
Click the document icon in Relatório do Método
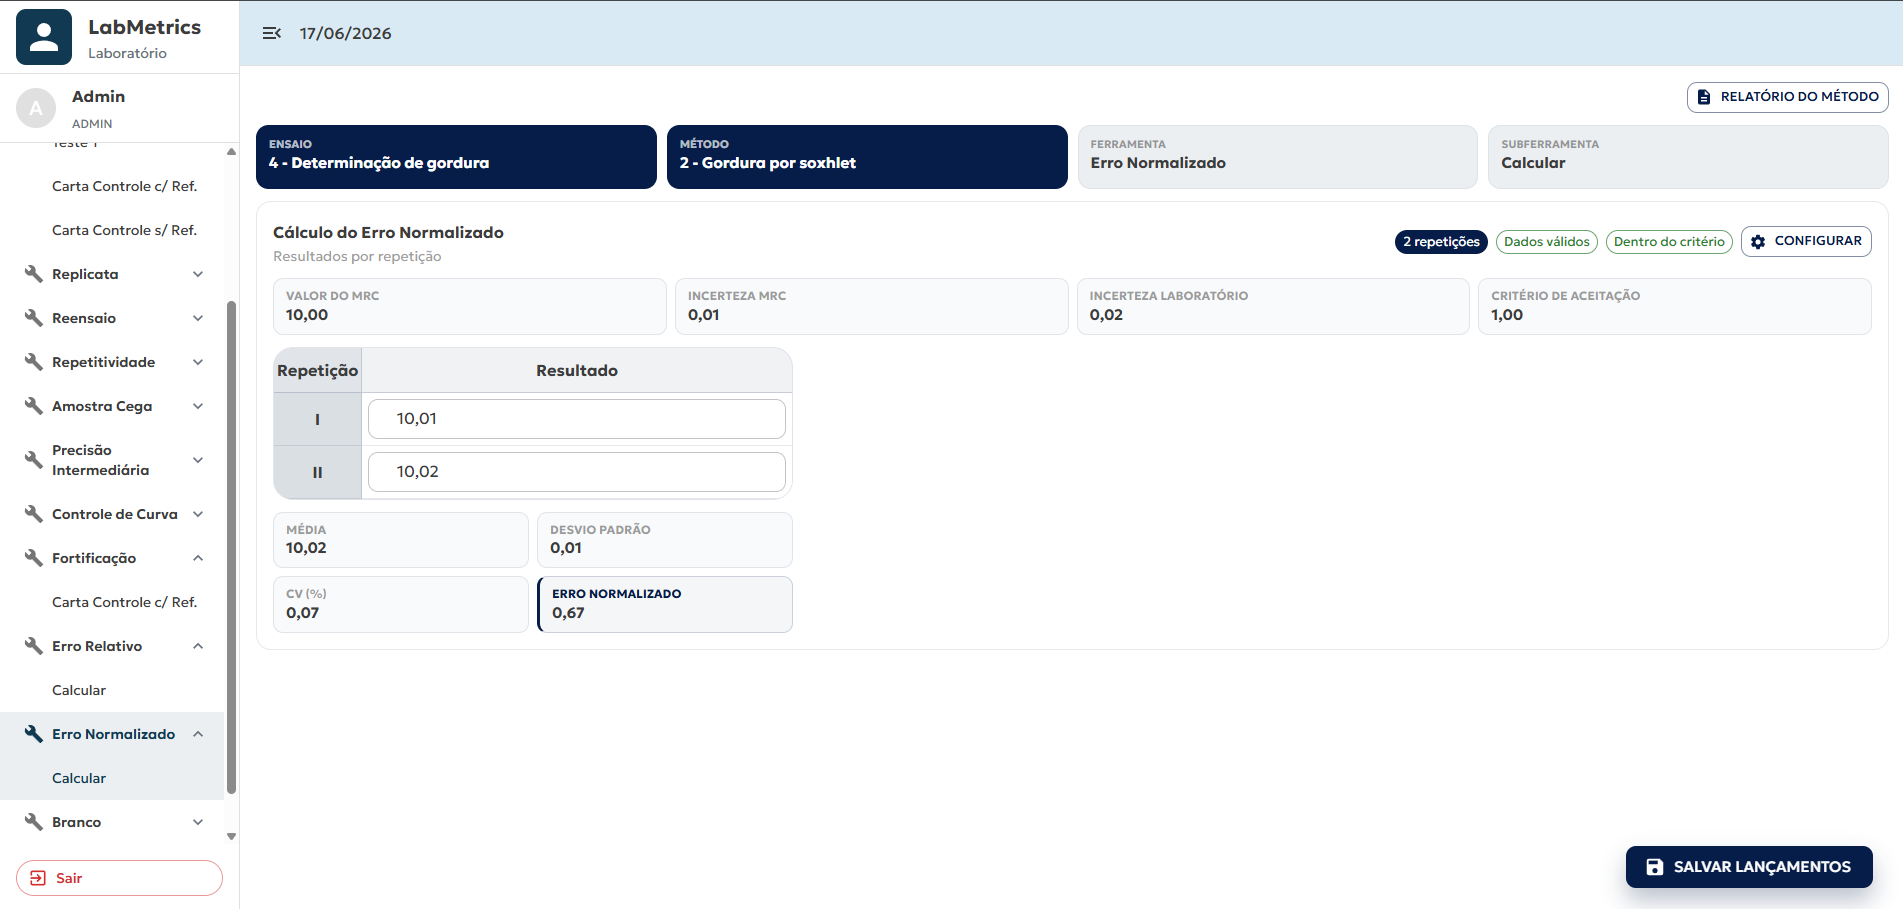tap(1704, 97)
